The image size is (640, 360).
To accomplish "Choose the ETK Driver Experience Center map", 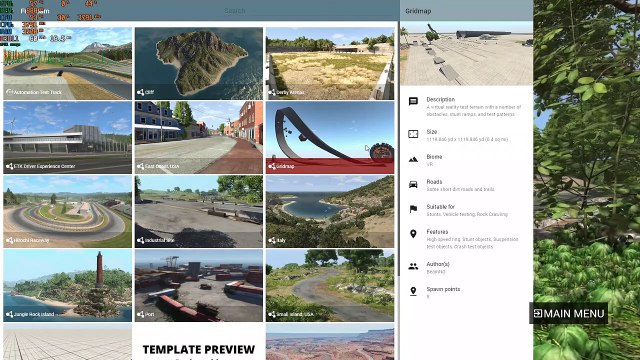I will pyautogui.click(x=67, y=138).
